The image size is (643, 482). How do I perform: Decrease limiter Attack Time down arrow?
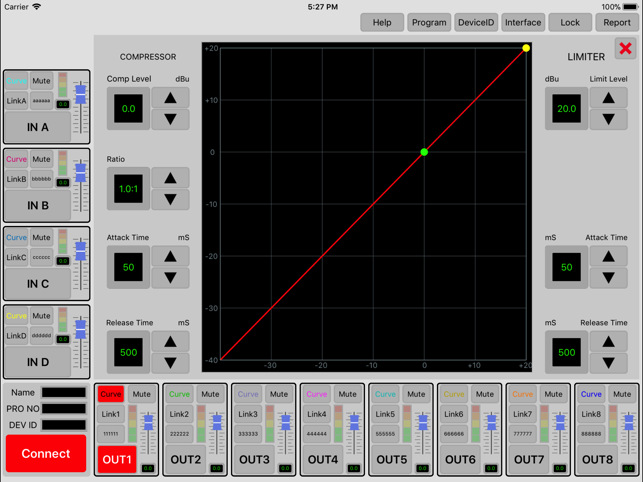point(609,278)
